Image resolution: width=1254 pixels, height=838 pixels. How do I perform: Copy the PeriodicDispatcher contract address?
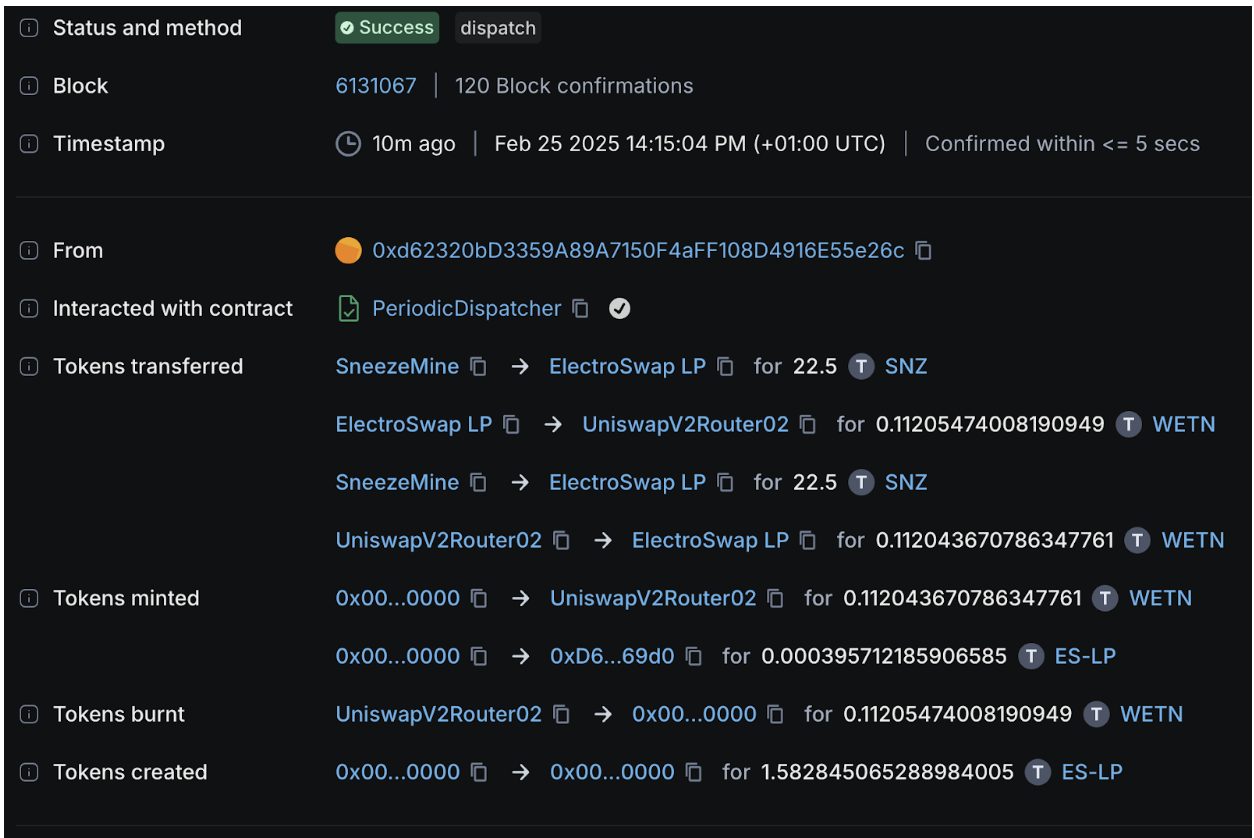pyautogui.click(x=580, y=309)
